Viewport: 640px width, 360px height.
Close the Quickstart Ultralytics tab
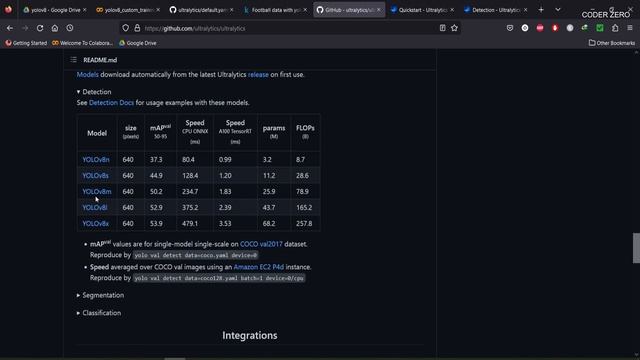pos(452,10)
